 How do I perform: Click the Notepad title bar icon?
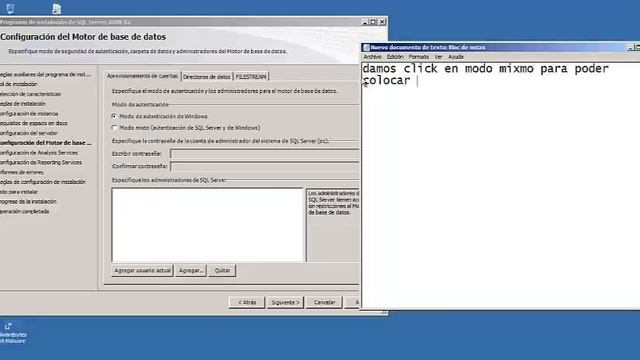coord(366,47)
